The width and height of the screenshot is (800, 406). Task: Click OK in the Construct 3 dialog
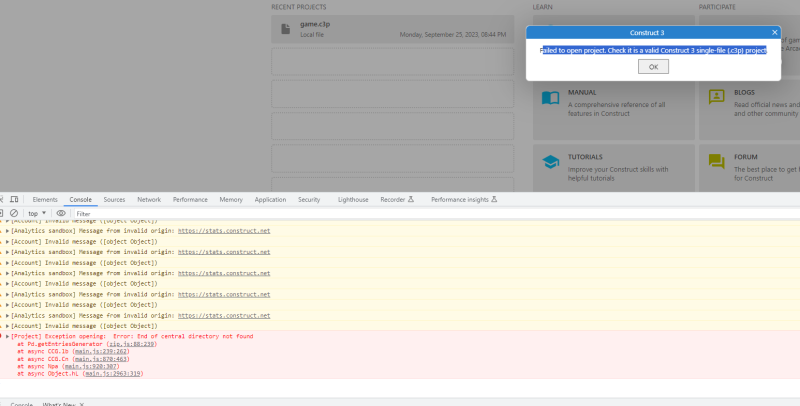point(653,67)
